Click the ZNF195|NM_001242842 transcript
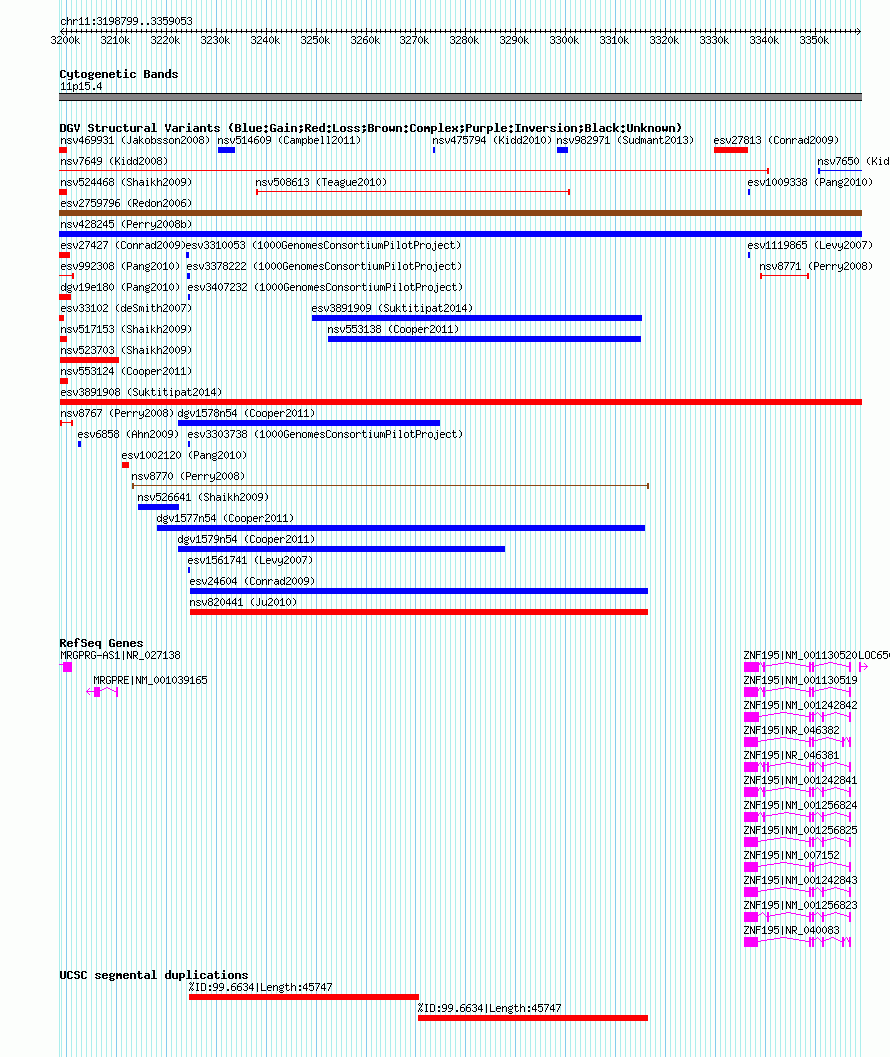This screenshot has height=1057, width=890. point(797,717)
